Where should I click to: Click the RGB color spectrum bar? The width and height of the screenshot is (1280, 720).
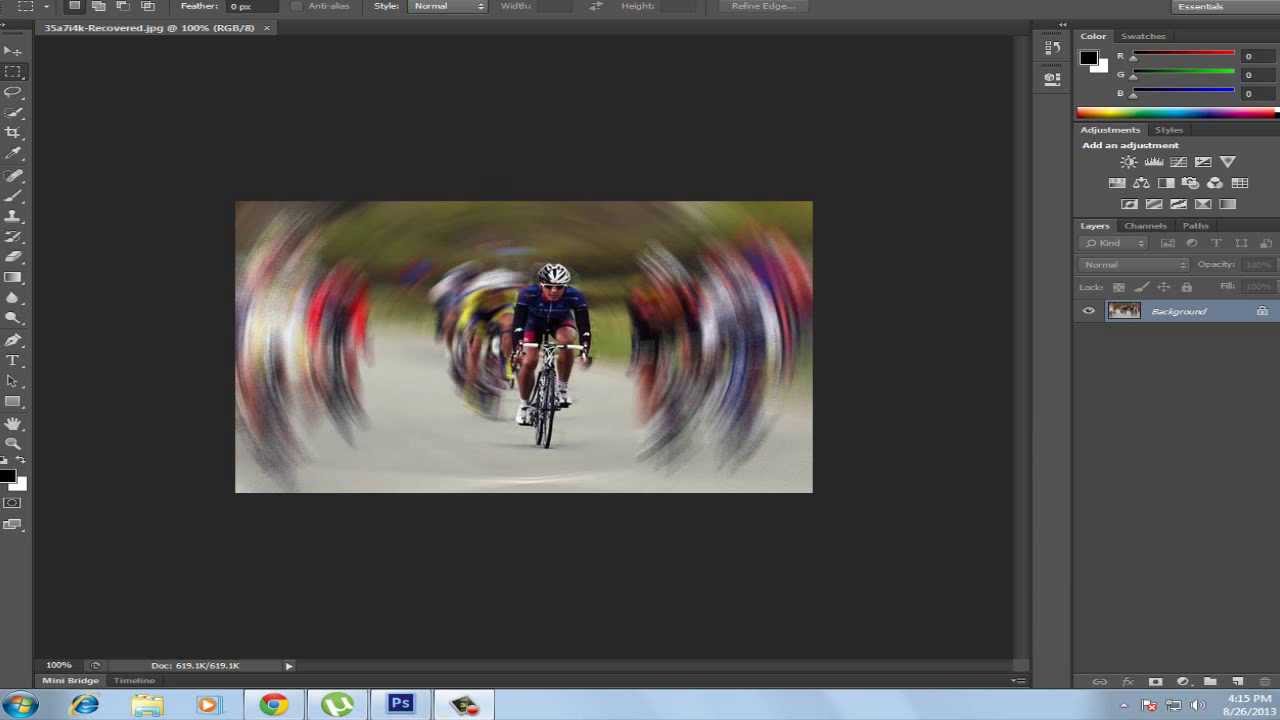pyautogui.click(x=1176, y=113)
